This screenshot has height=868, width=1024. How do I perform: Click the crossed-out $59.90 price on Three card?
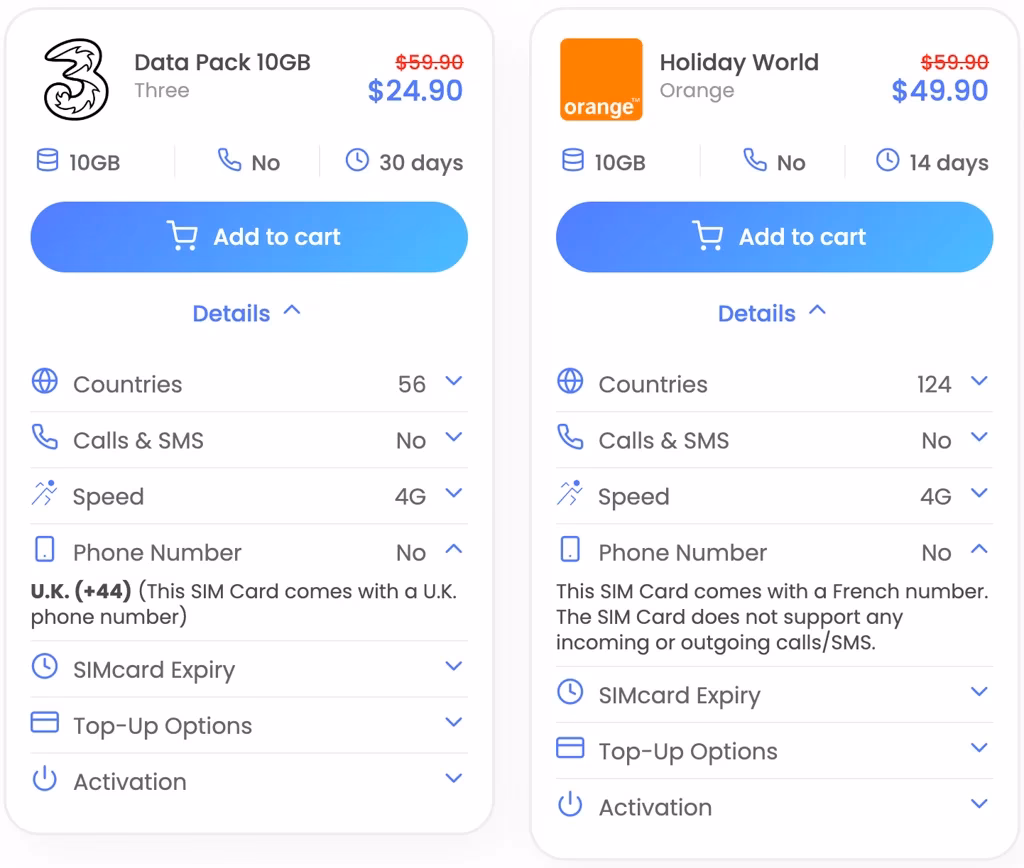click(428, 61)
